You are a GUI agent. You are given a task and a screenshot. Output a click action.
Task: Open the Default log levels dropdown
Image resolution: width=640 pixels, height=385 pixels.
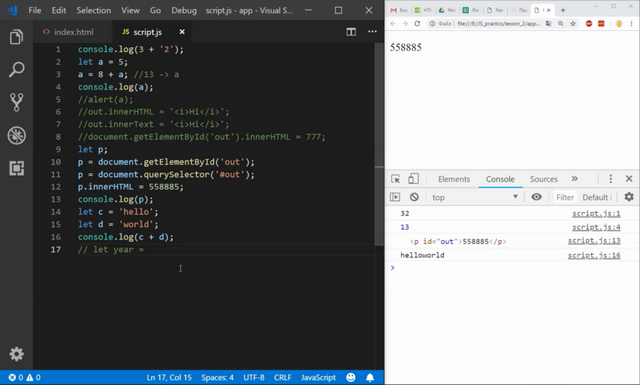tap(596, 197)
